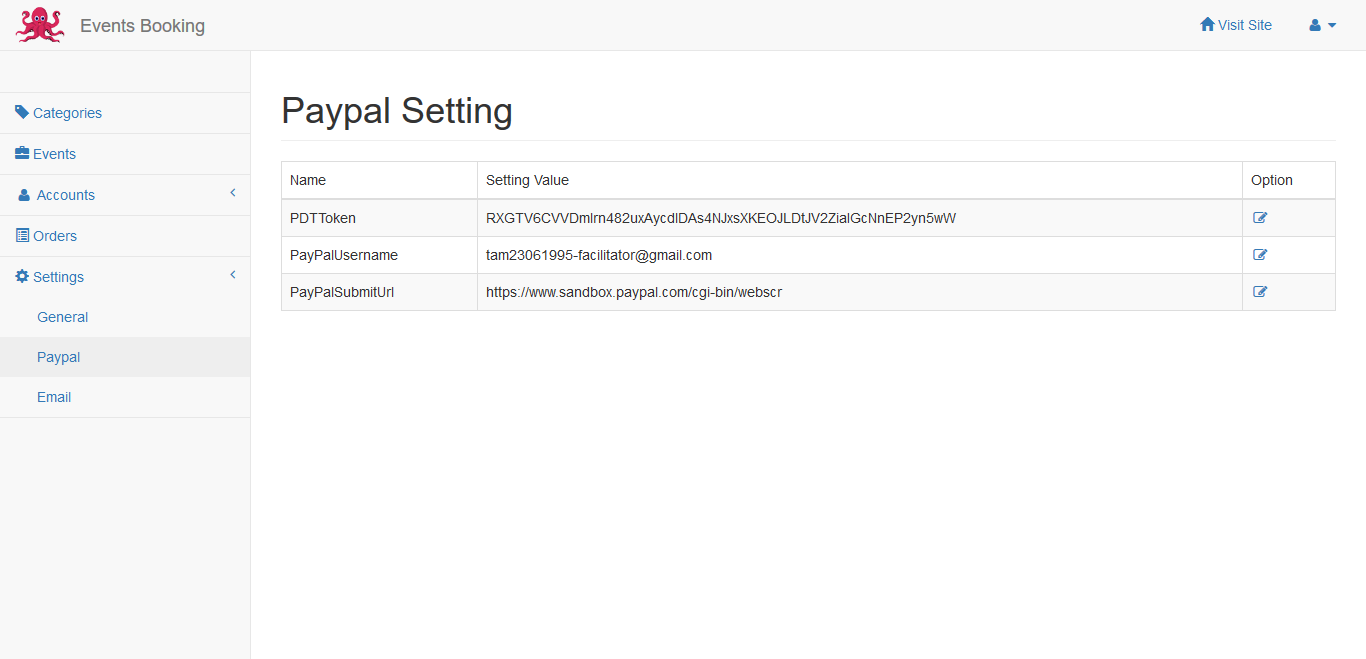Click the Categories tag icon

[x=22, y=112]
